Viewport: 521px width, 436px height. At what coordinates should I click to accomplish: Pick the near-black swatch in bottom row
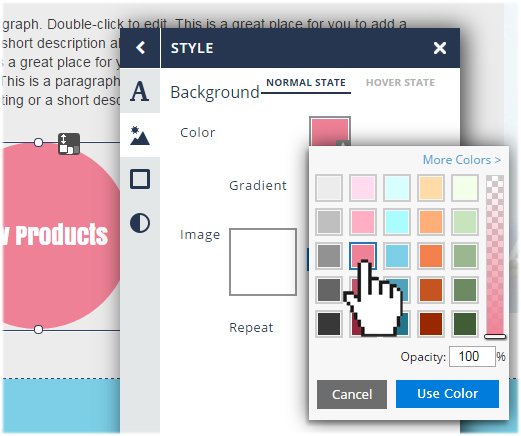329,324
